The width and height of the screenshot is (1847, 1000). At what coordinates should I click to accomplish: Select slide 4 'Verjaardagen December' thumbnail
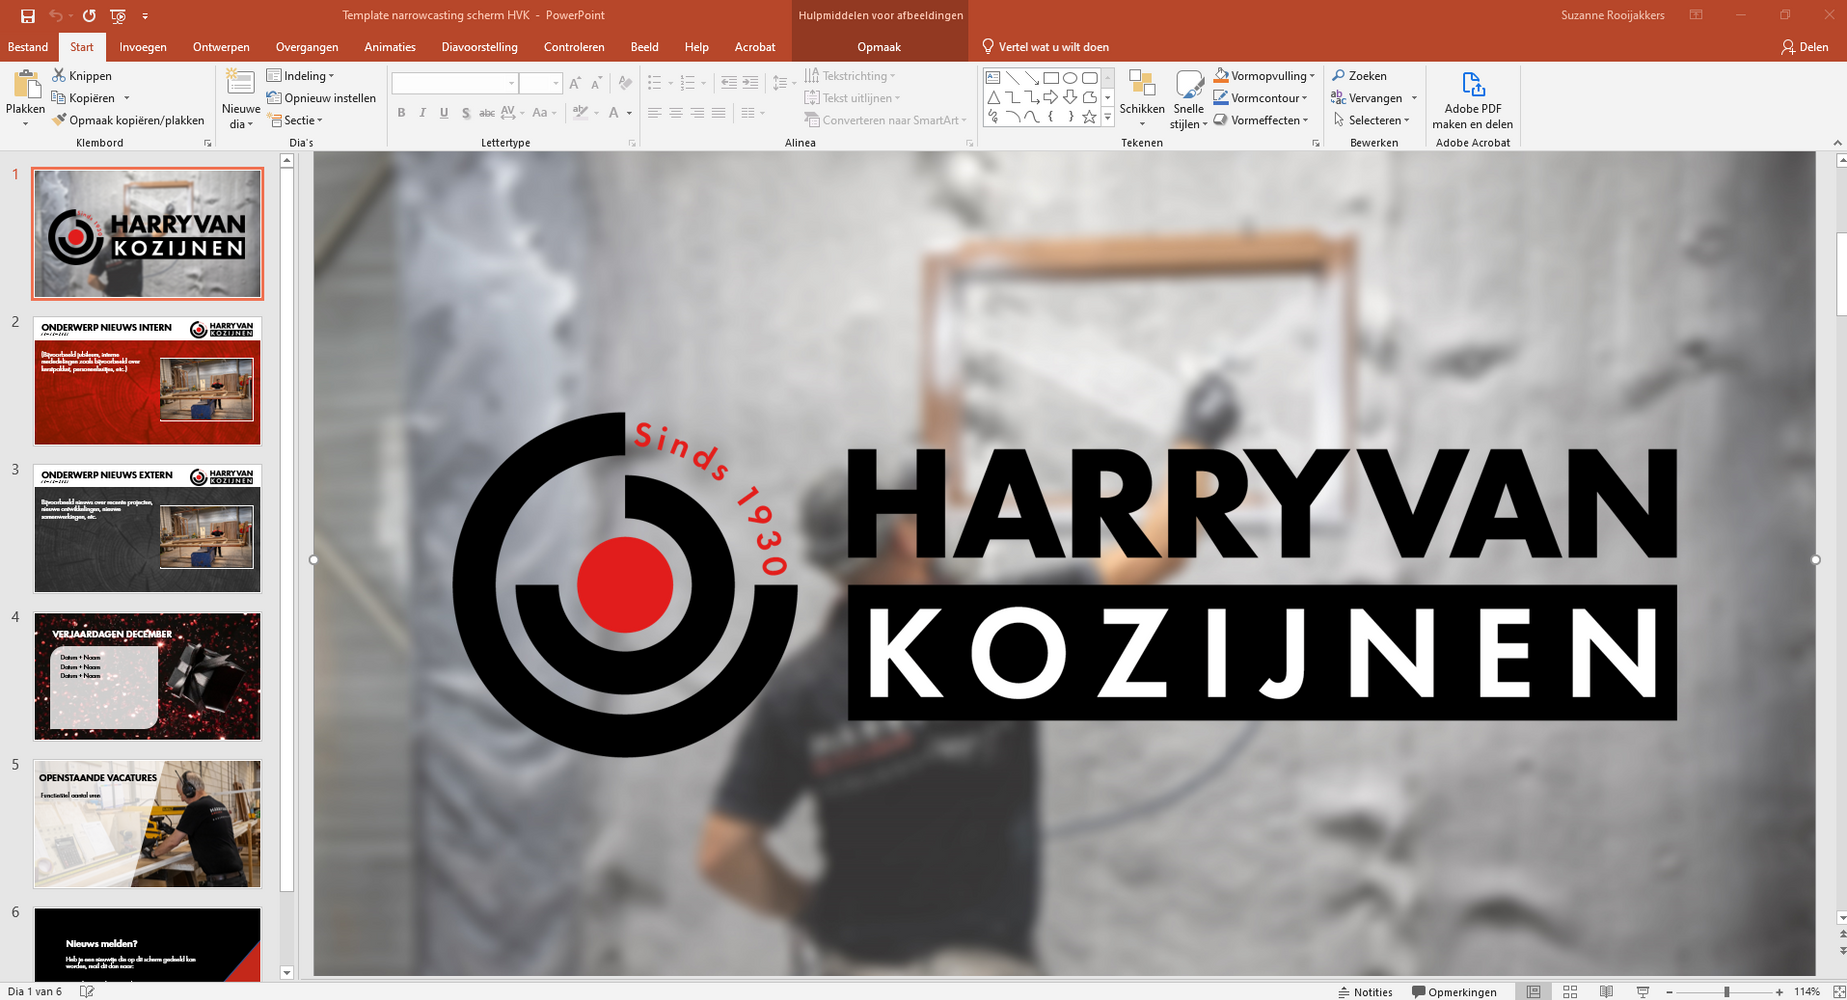pos(147,676)
